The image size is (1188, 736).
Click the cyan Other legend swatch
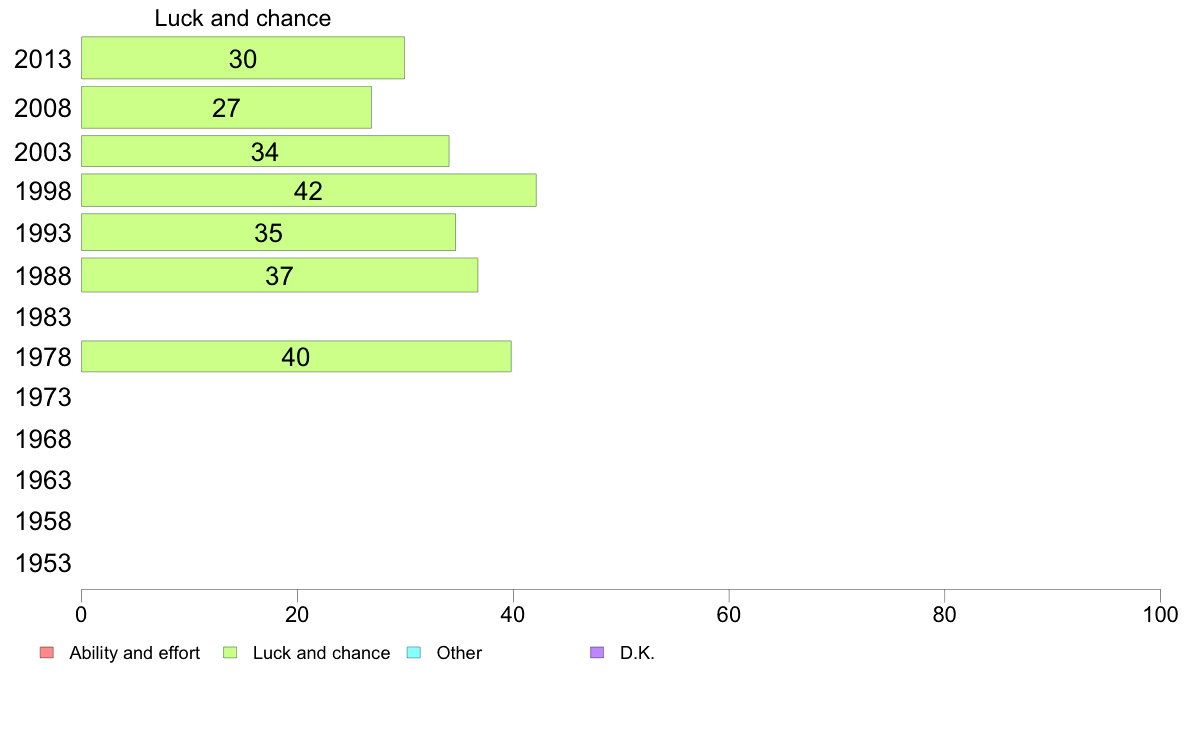(x=414, y=653)
